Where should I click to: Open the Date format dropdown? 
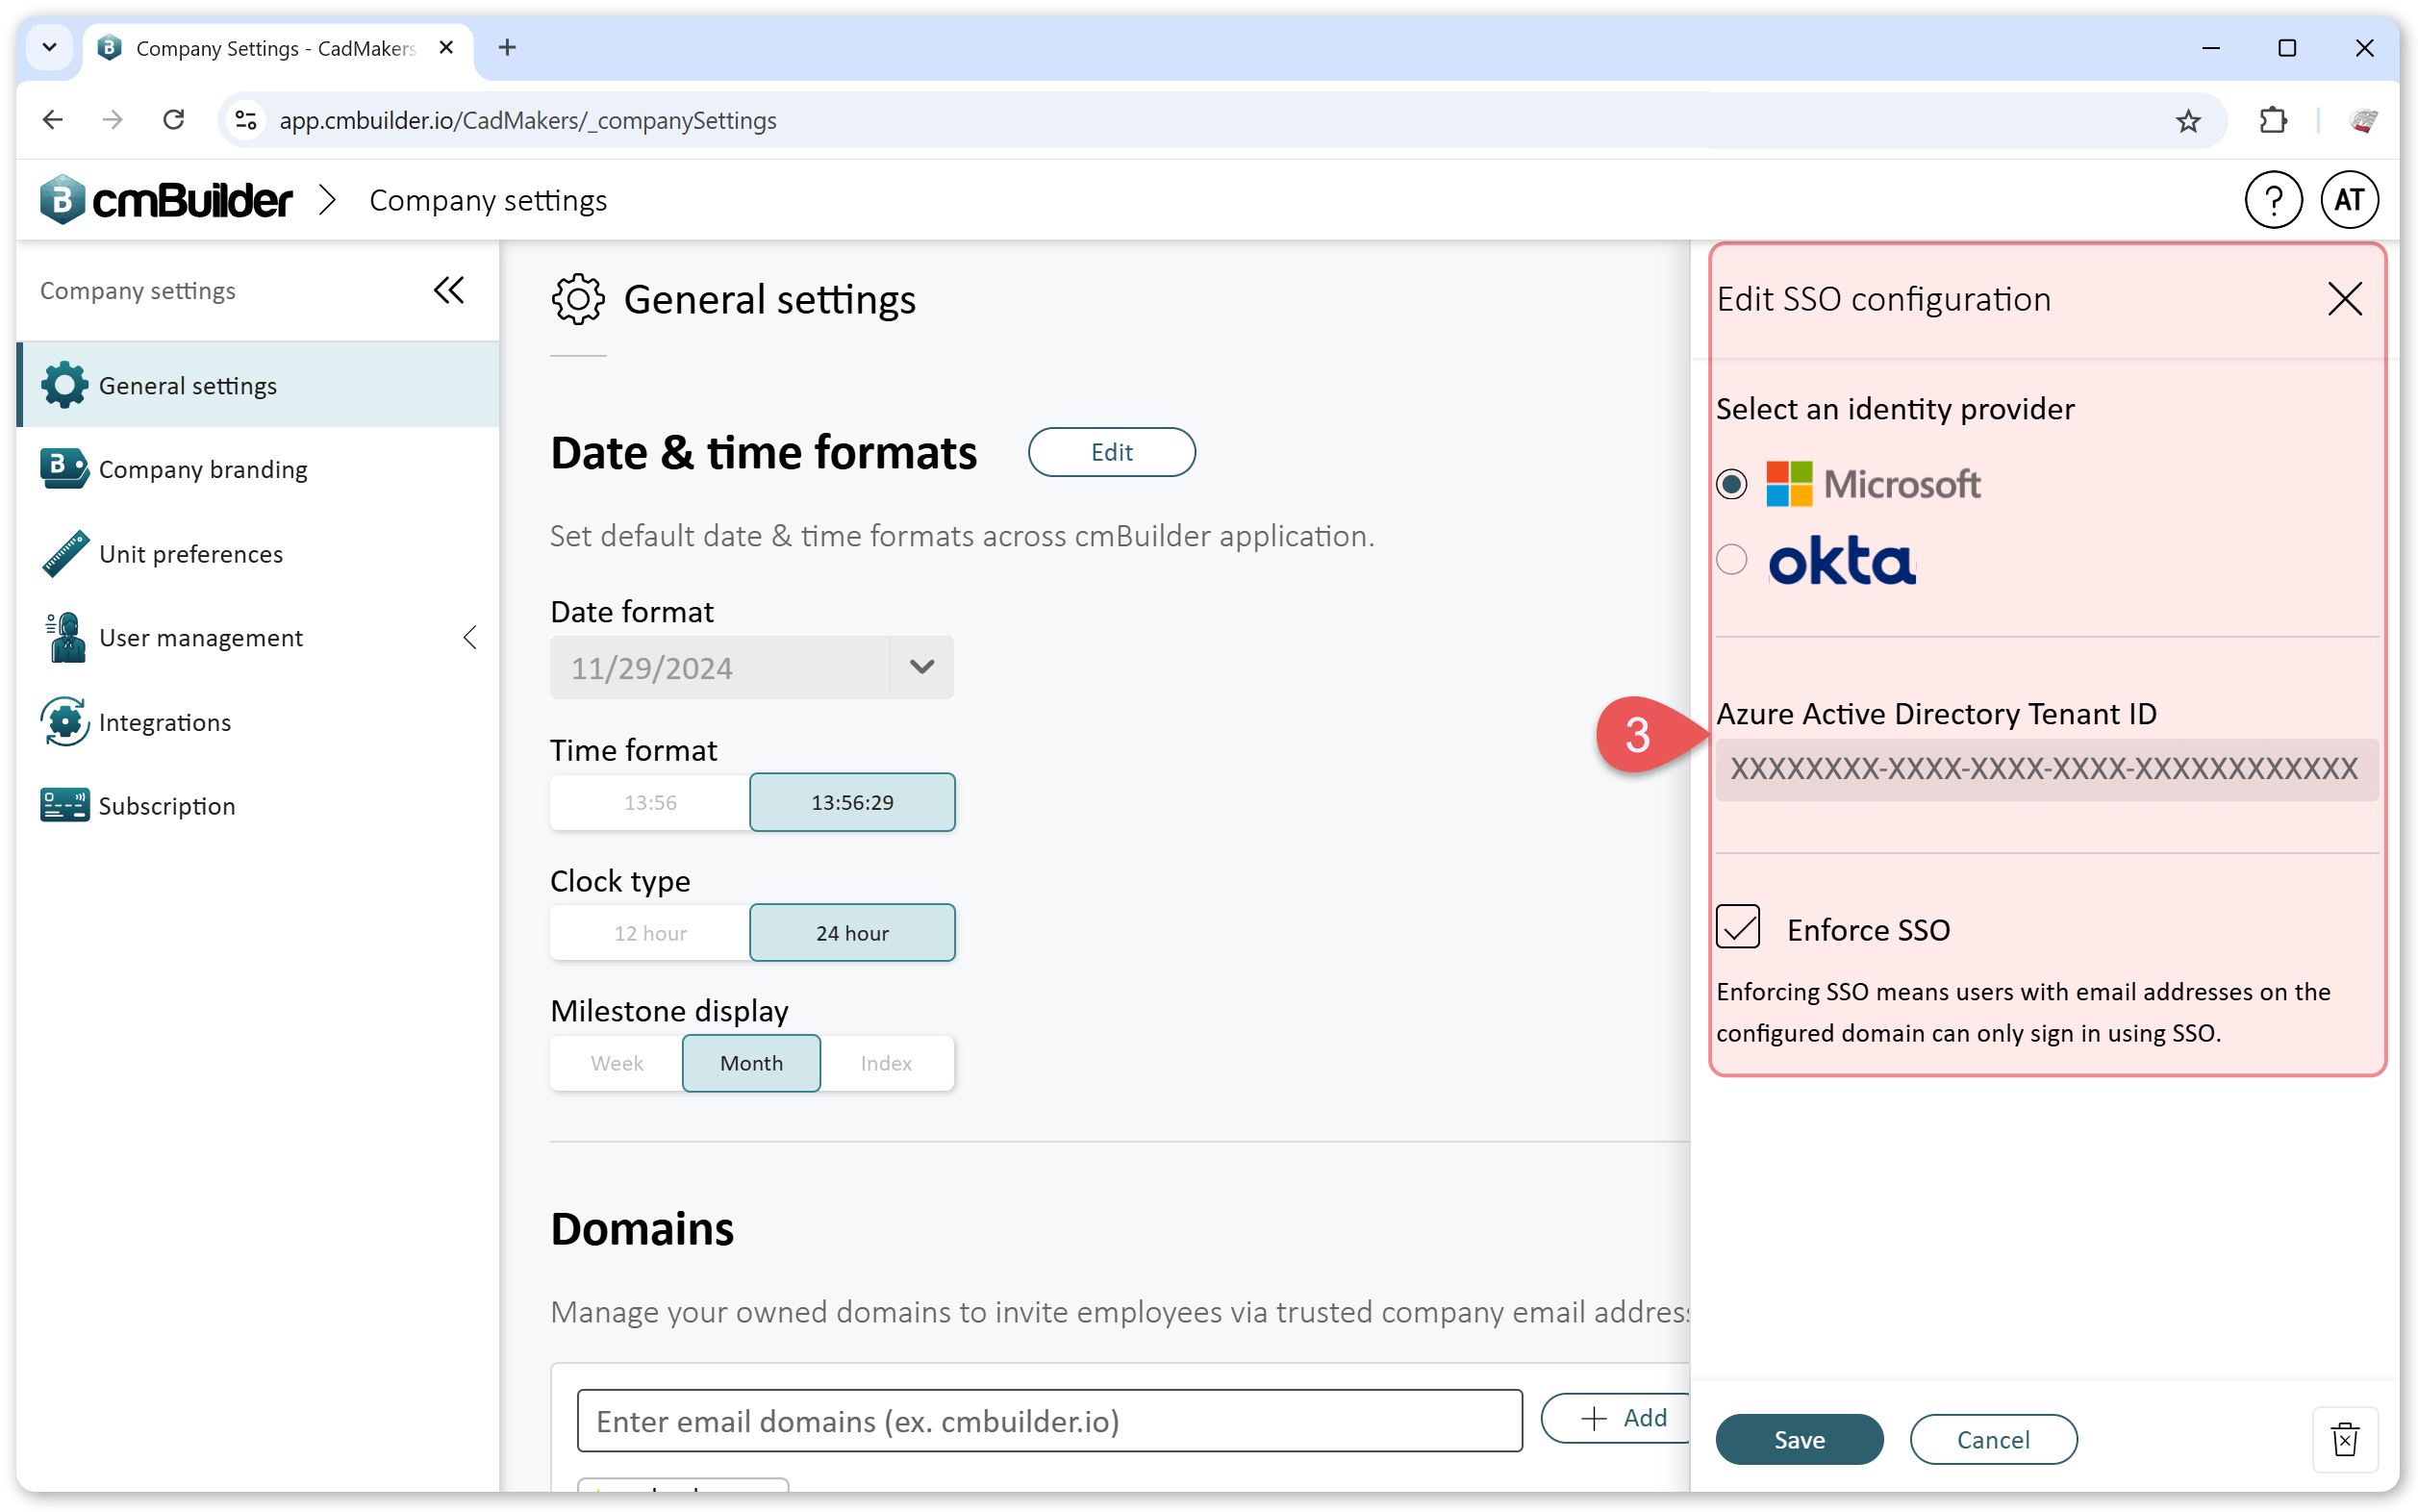[751, 667]
